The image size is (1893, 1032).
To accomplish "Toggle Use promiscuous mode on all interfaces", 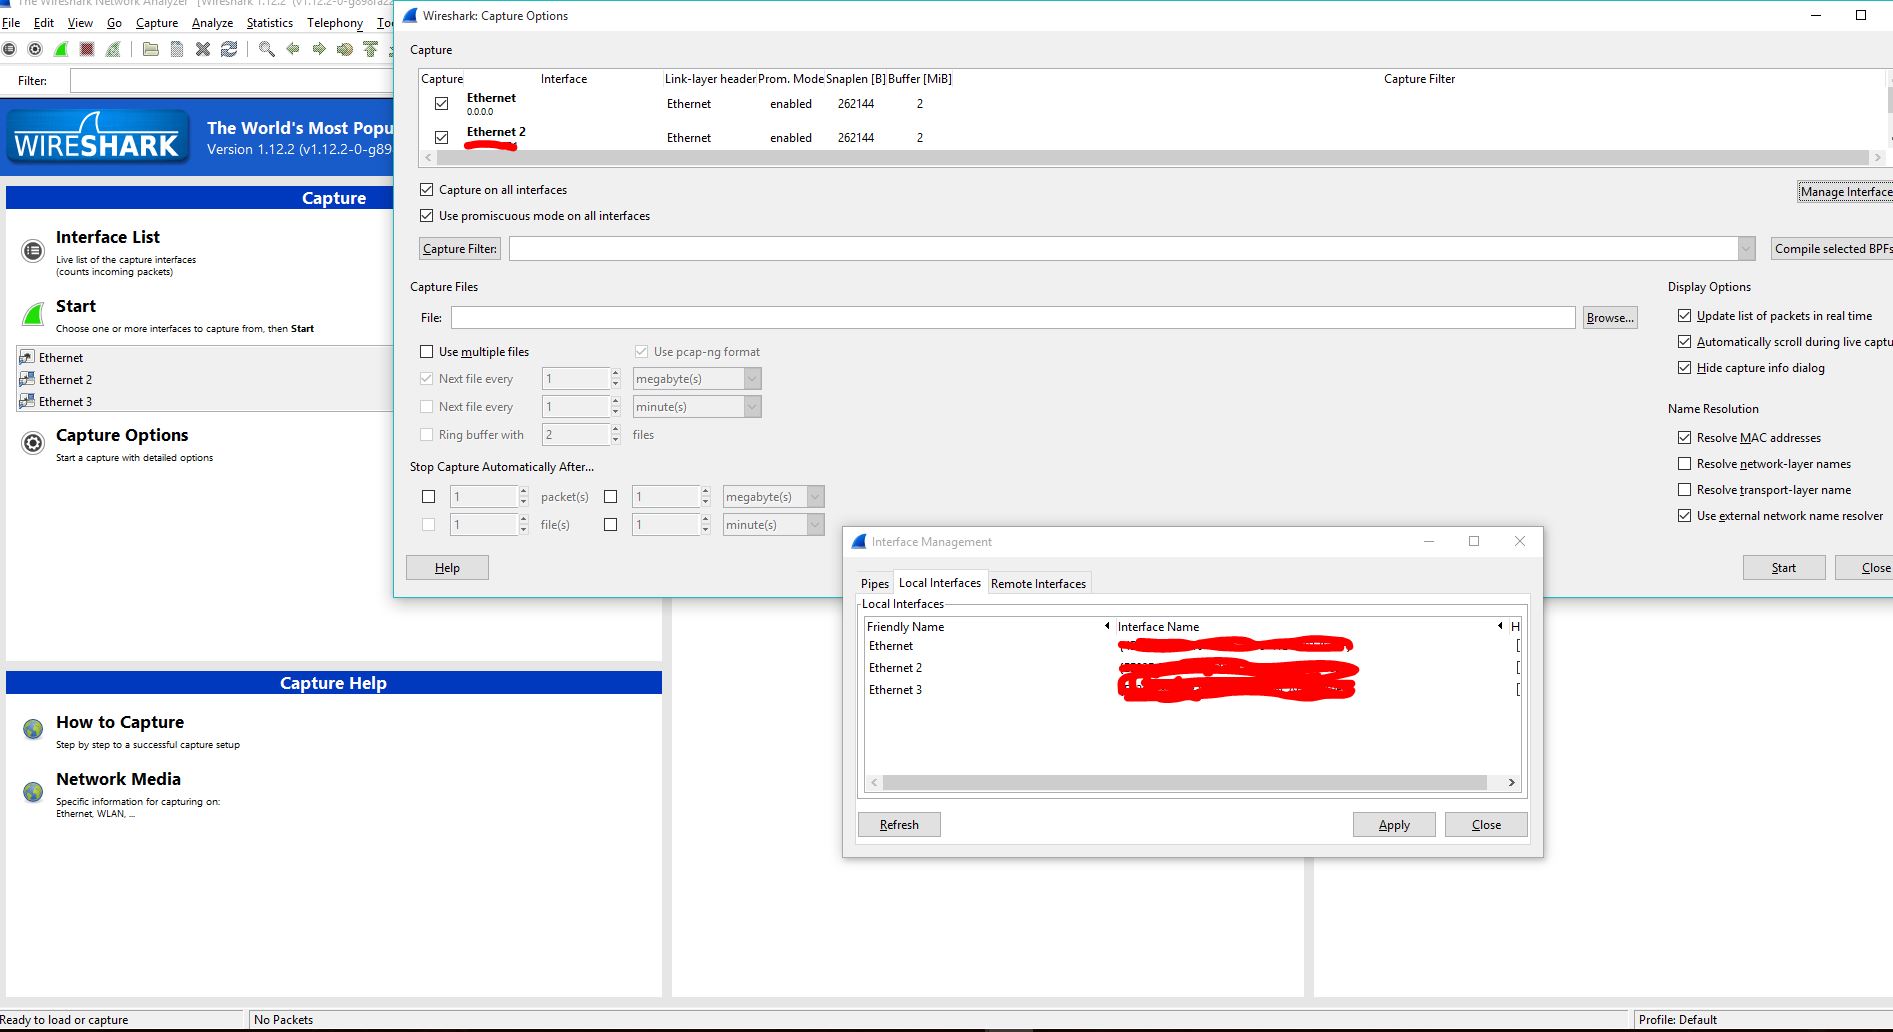I will point(427,215).
